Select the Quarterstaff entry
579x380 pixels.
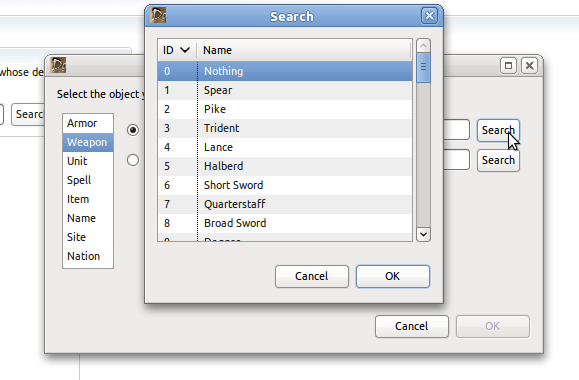285,204
